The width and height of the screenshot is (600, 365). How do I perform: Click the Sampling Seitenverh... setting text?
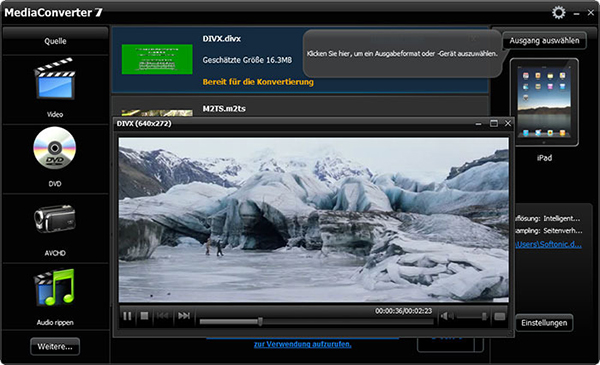pyautogui.click(x=549, y=231)
